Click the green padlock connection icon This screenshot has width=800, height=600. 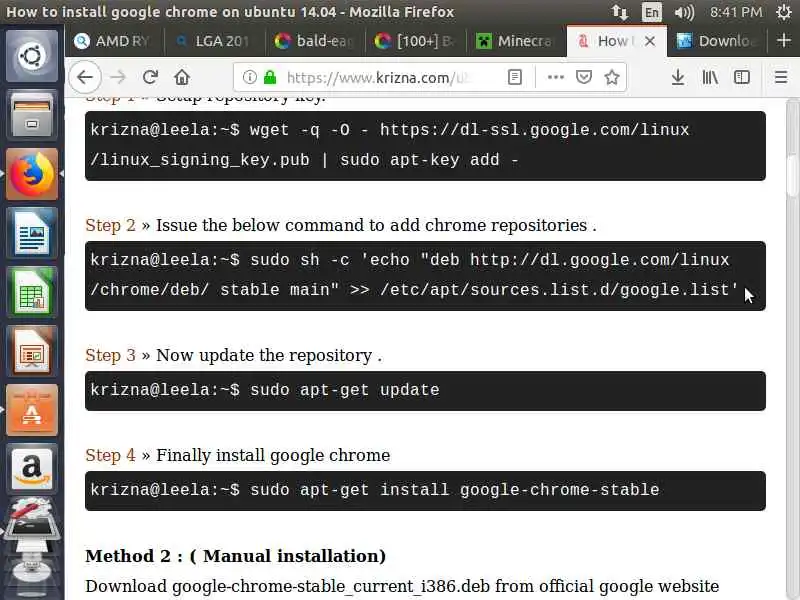tap(270, 78)
